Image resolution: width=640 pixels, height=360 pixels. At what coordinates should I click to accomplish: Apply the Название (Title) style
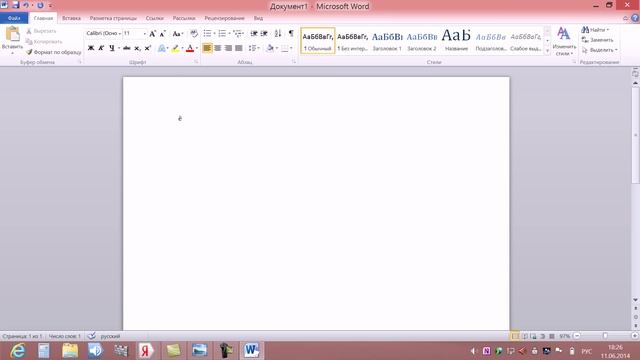coord(456,40)
